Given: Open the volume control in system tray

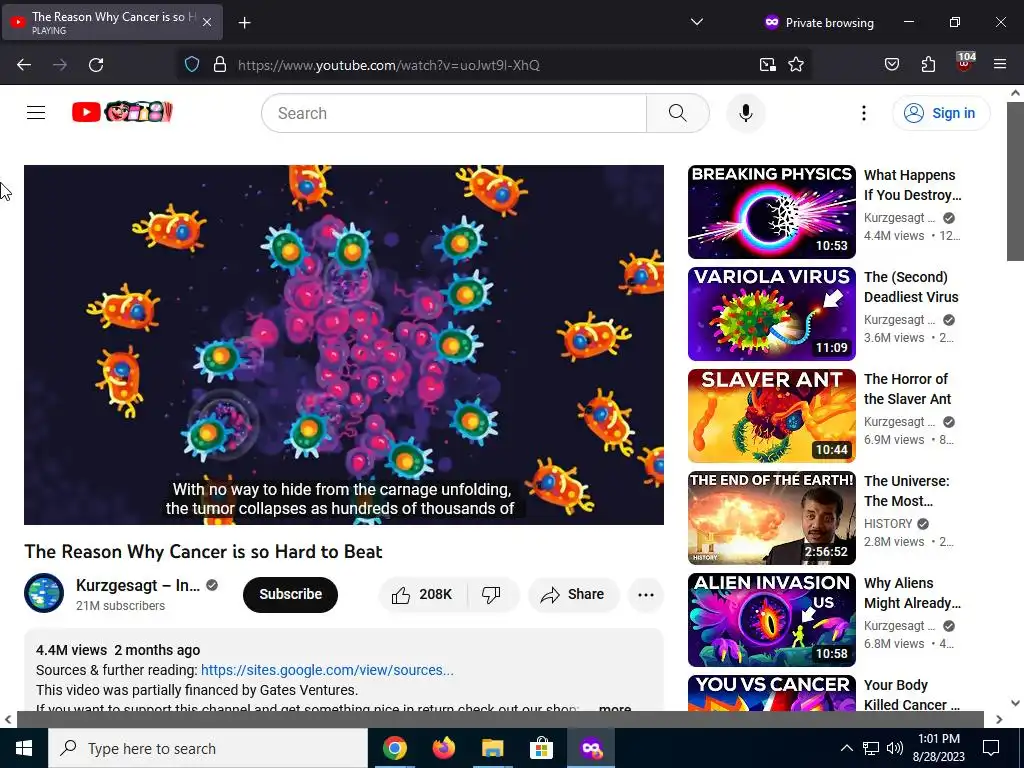Looking at the screenshot, I should click(x=895, y=748).
